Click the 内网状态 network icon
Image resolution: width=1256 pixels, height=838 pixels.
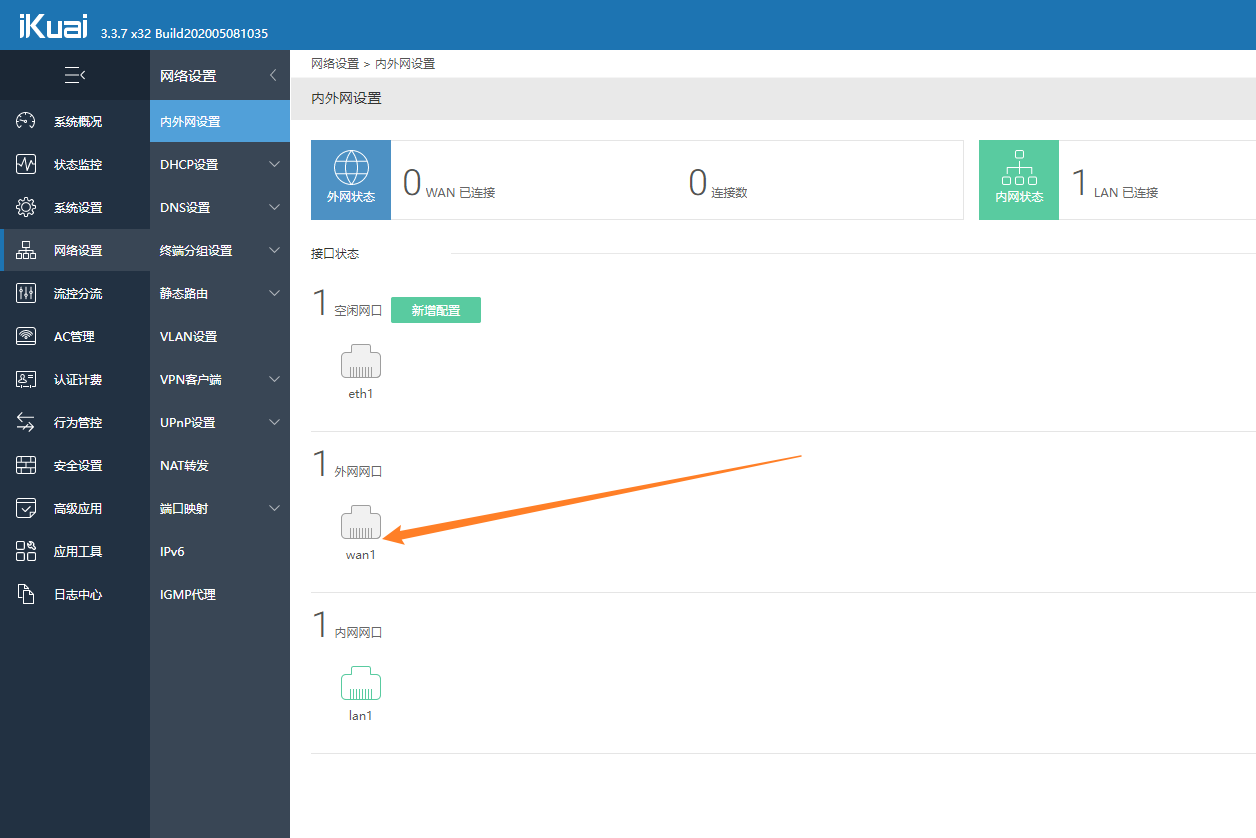(x=1018, y=168)
